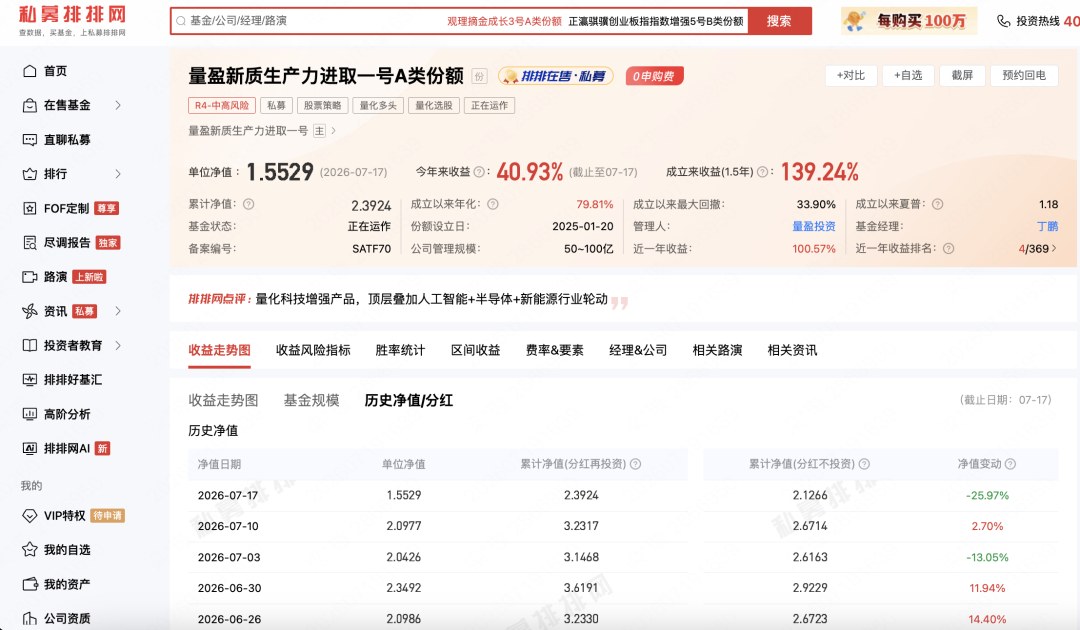This screenshot has height=630, width=1080.
Task: Switch to 收益风险指标 tab
Action: pos(313,350)
